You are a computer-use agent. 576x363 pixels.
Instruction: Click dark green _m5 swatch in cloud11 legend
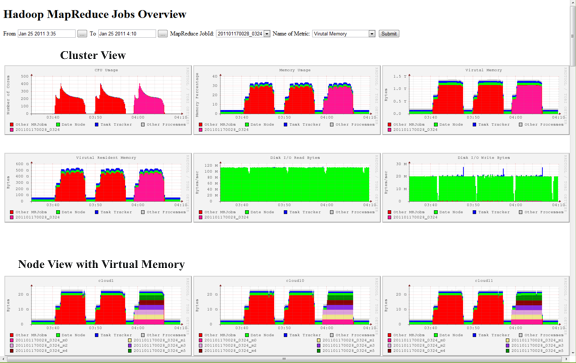[508, 351]
